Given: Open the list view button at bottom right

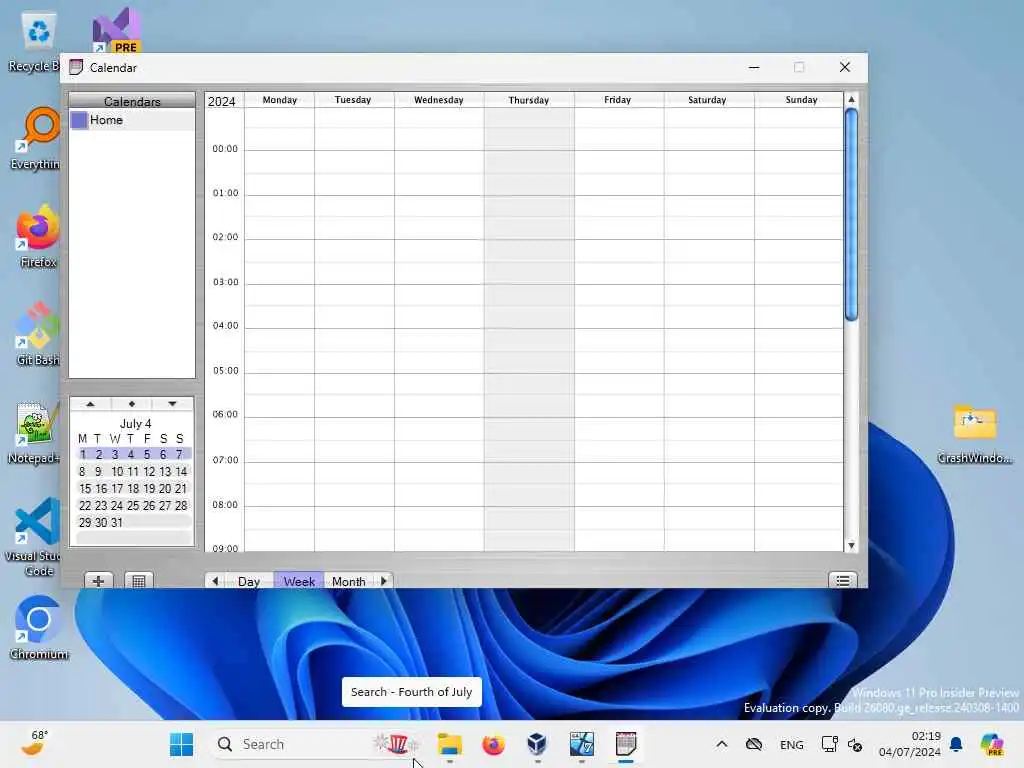Looking at the screenshot, I should coord(842,581).
